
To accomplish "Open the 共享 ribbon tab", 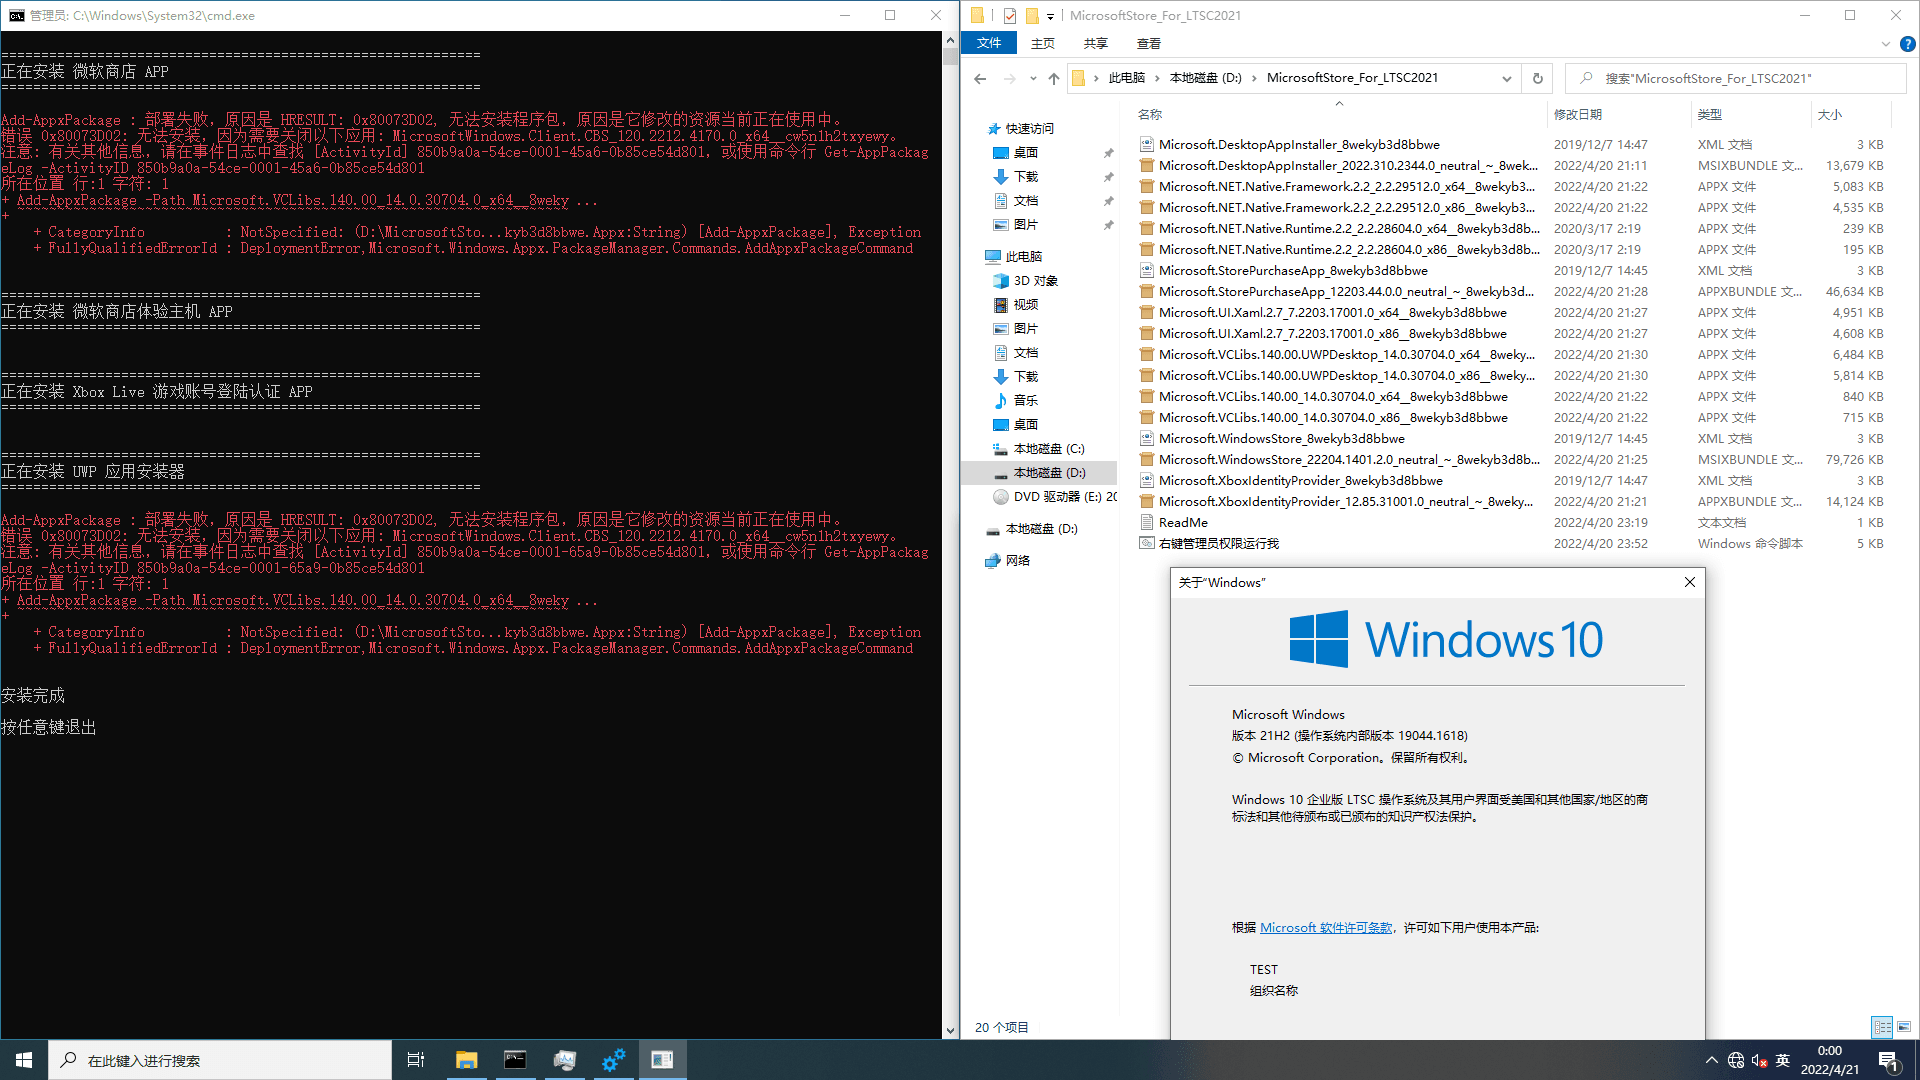I will (x=1096, y=43).
